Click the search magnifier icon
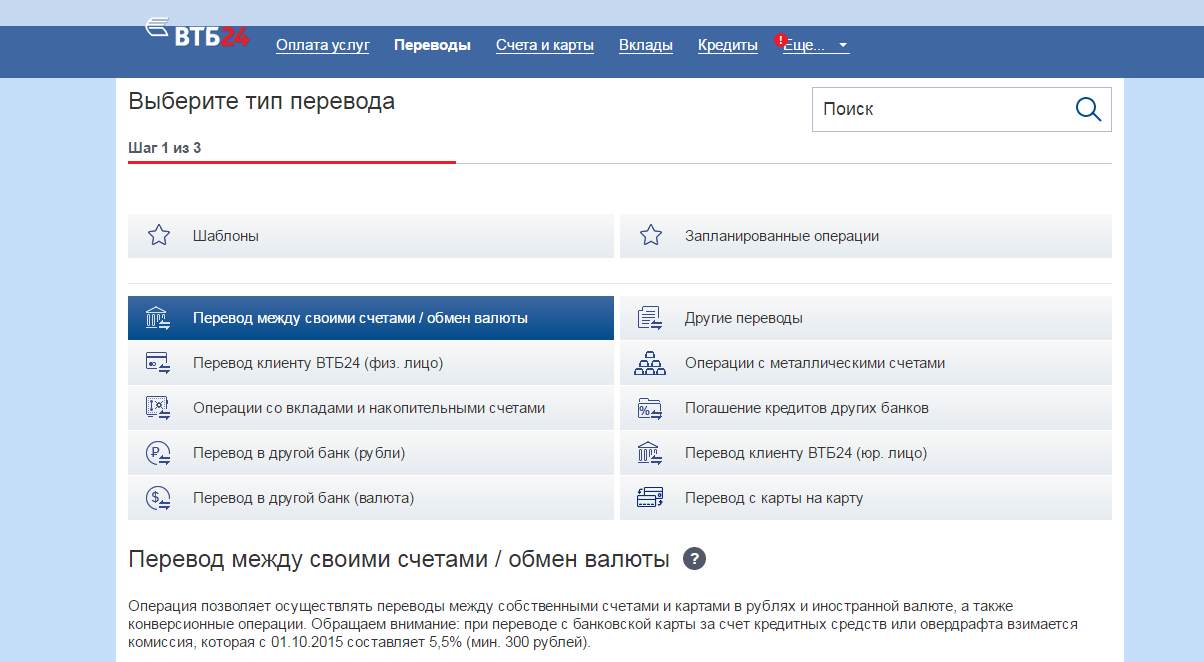Screen dimensions: 1204x662 [x=1087, y=109]
